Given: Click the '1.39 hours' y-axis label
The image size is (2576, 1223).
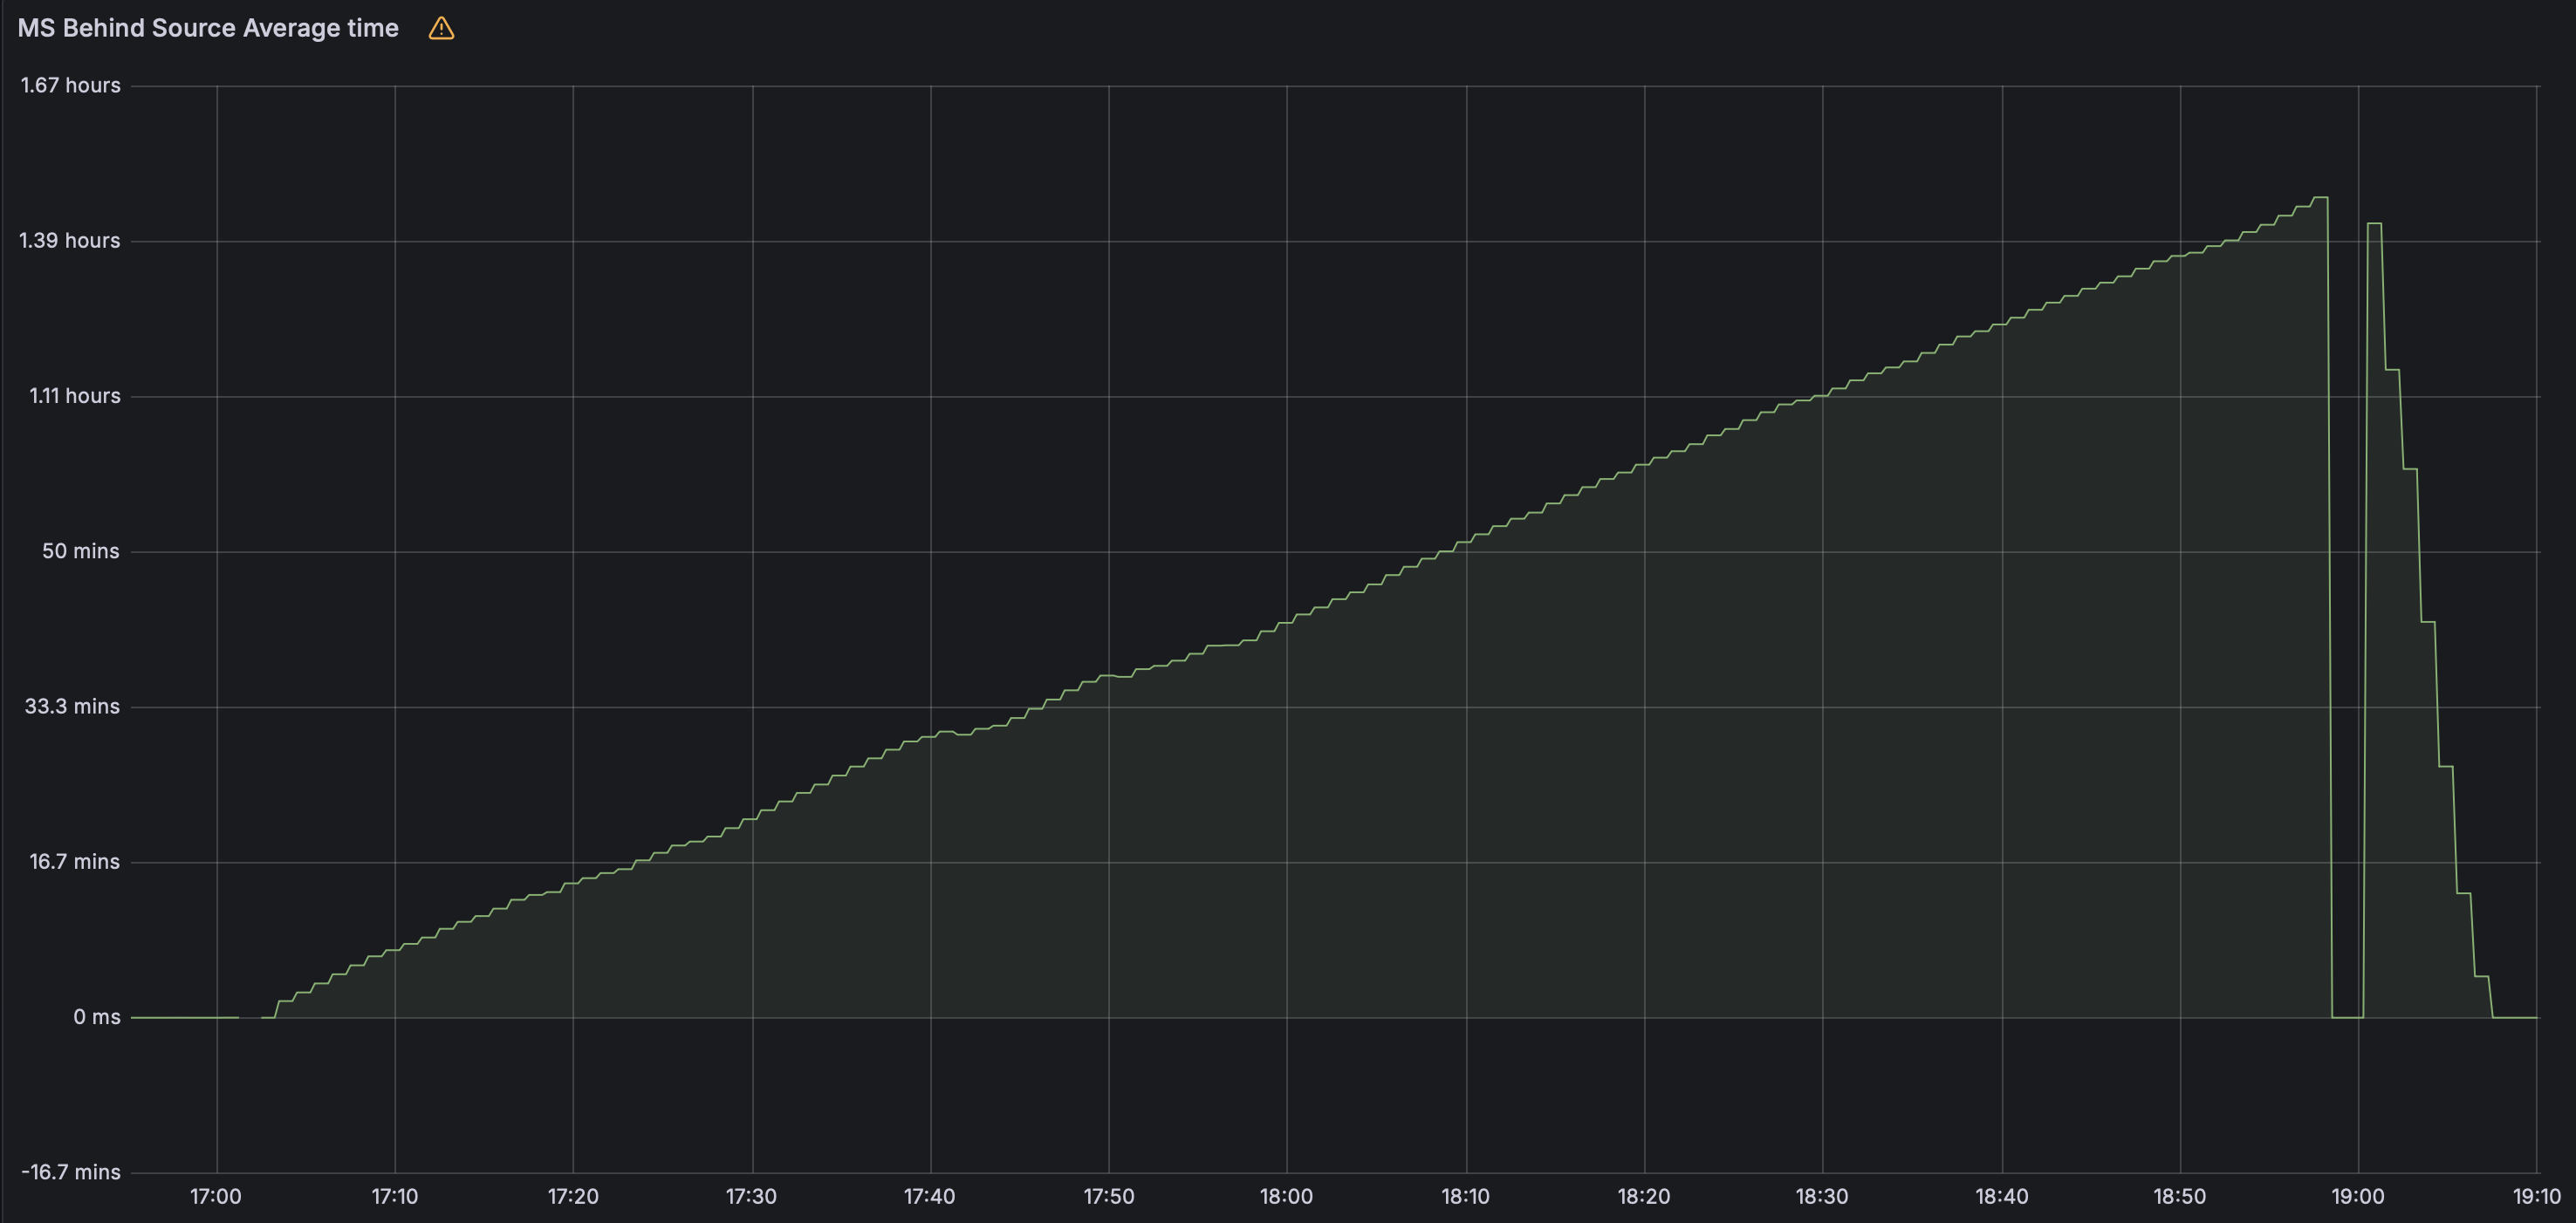Looking at the screenshot, I should pyautogui.click(x=69, y=240).
